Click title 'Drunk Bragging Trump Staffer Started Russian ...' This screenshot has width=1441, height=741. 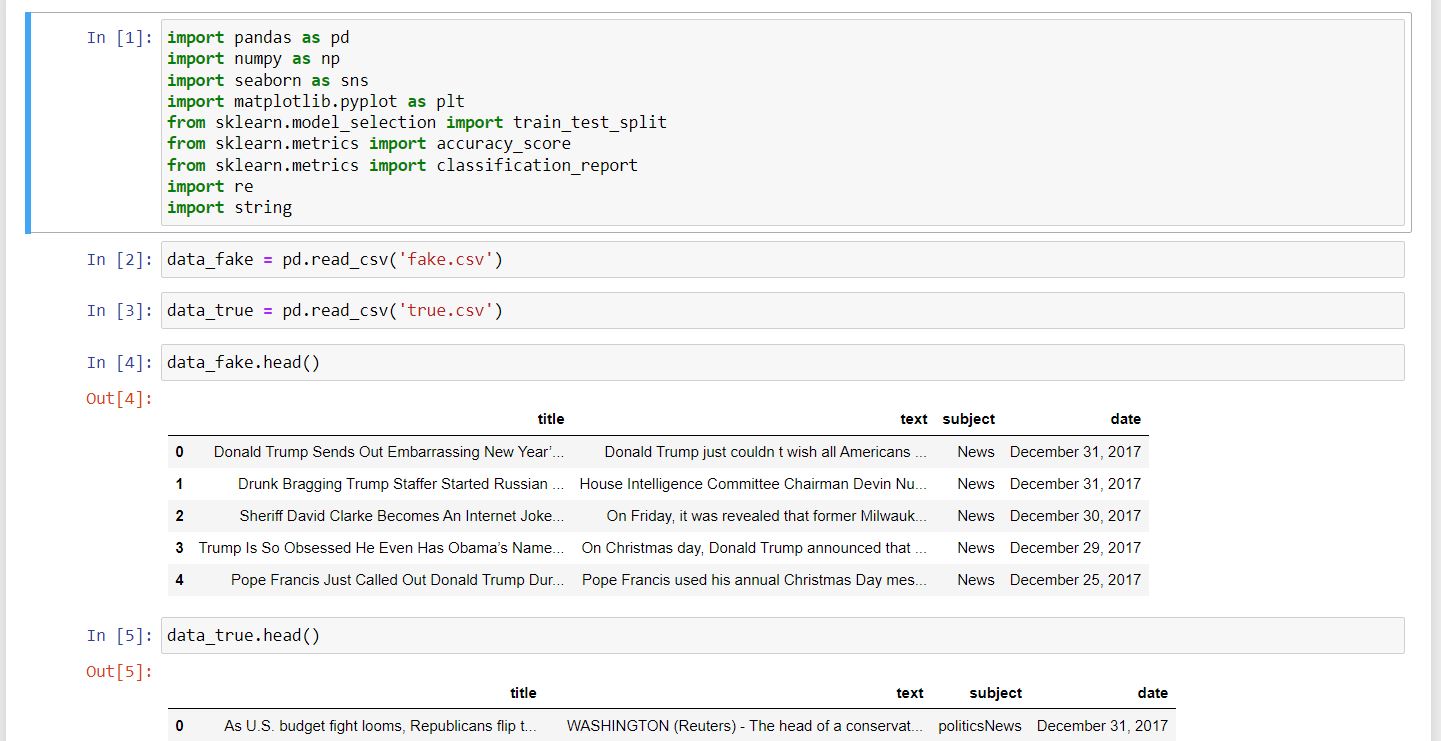pyautogui.click(x=401, y=484)
